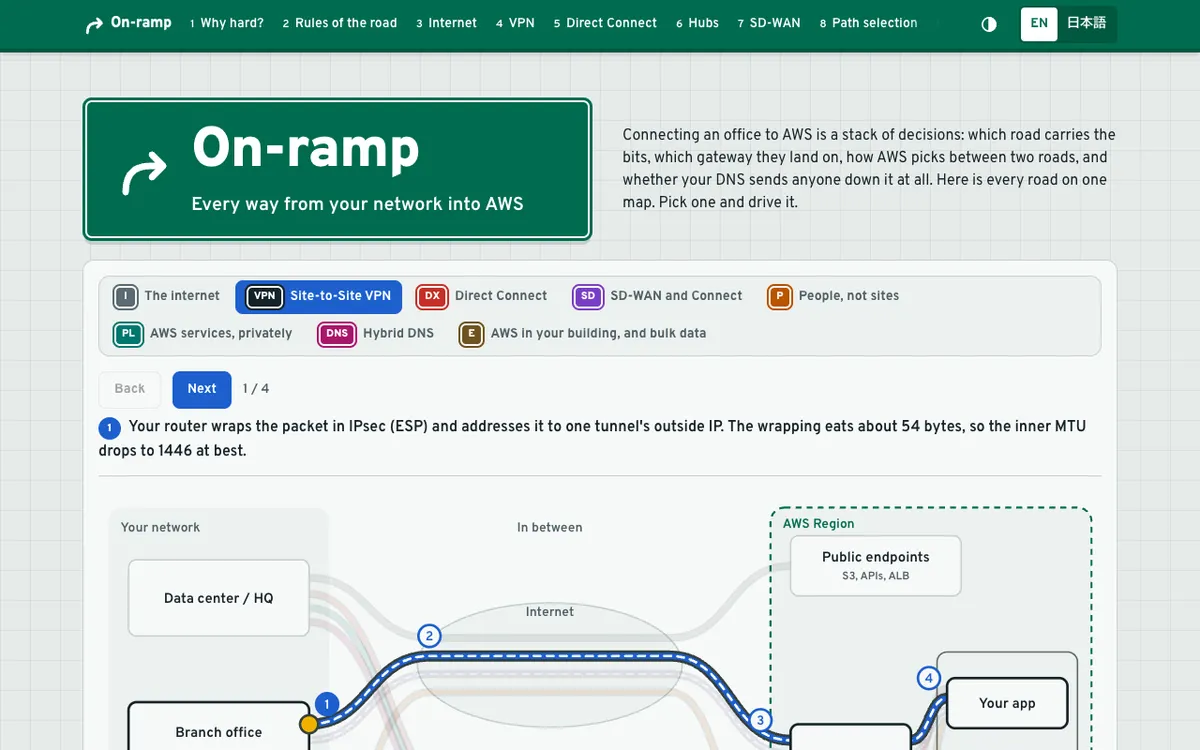Choose the Hybrid DNS road
This screenshot has width=1200, height=750.
tap(375, 334)
